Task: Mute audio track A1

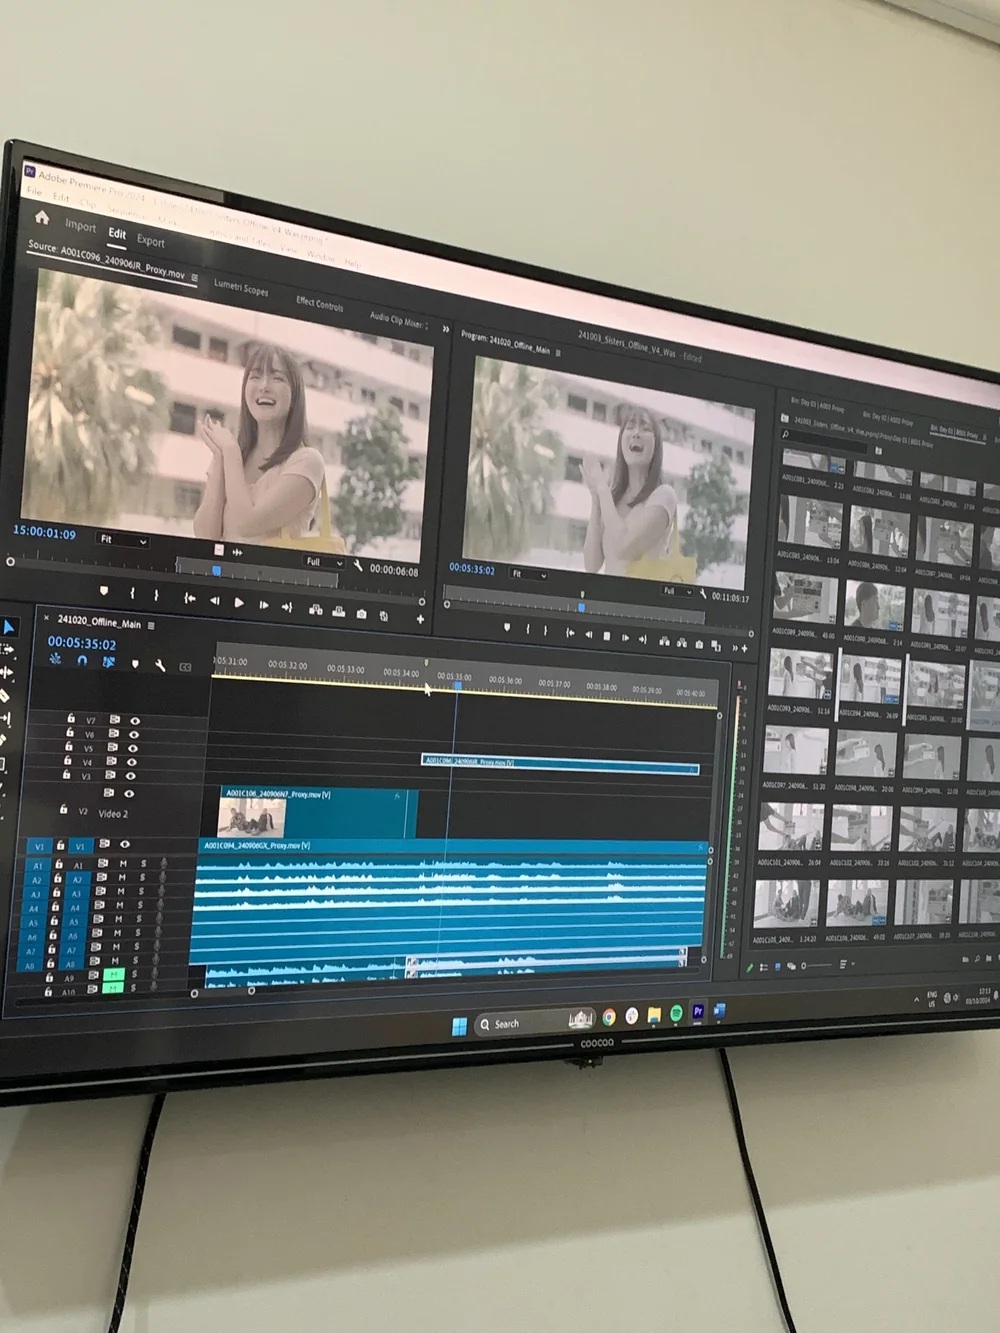Action: 123,863
